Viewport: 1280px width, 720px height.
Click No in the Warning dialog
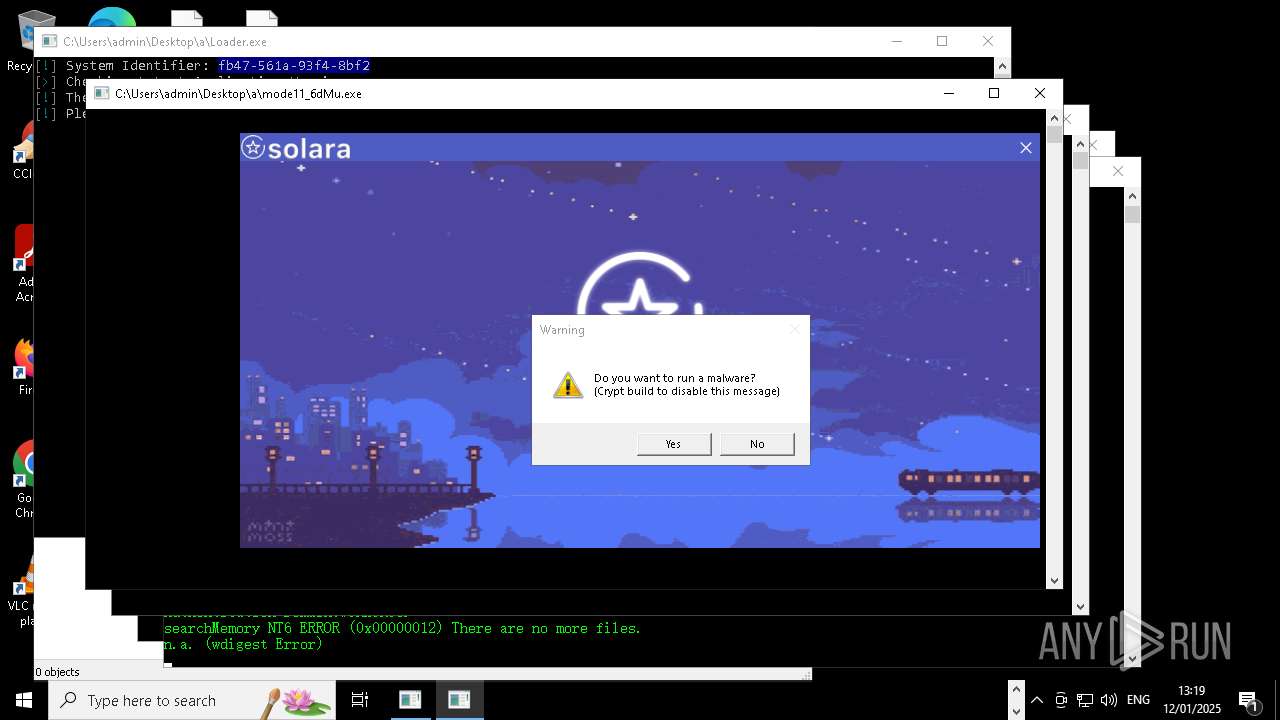pyautogui.click(x=757, y=444)
